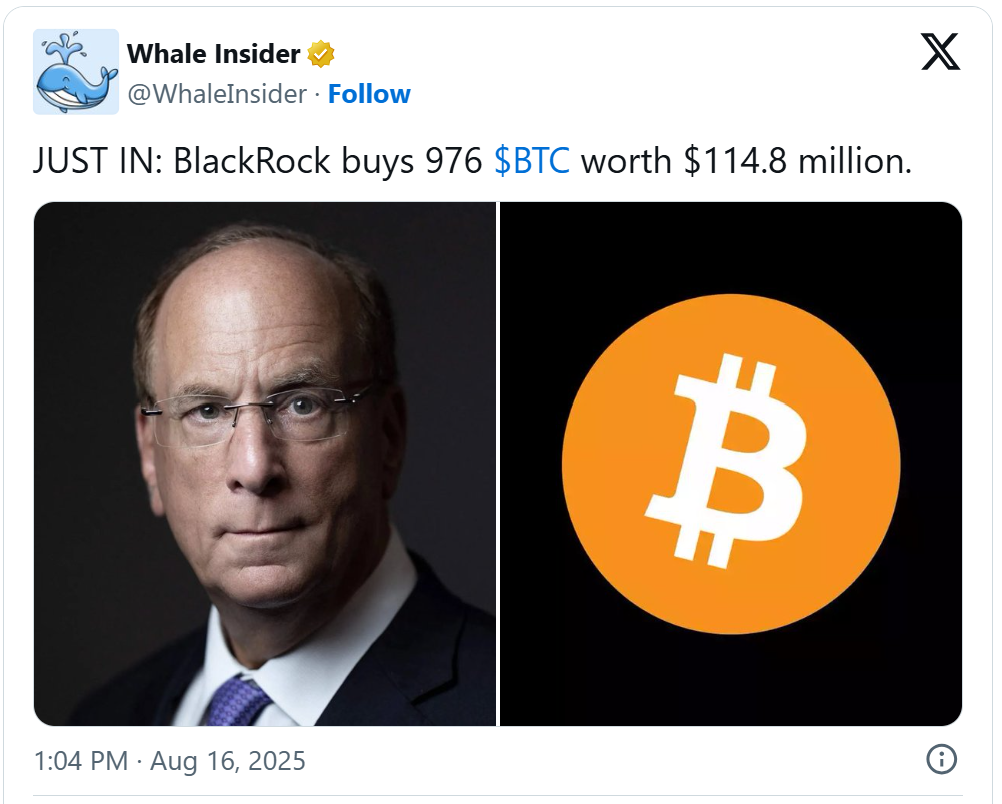
Task: Click the 1:04 PM time text
Action: [81, 761]
